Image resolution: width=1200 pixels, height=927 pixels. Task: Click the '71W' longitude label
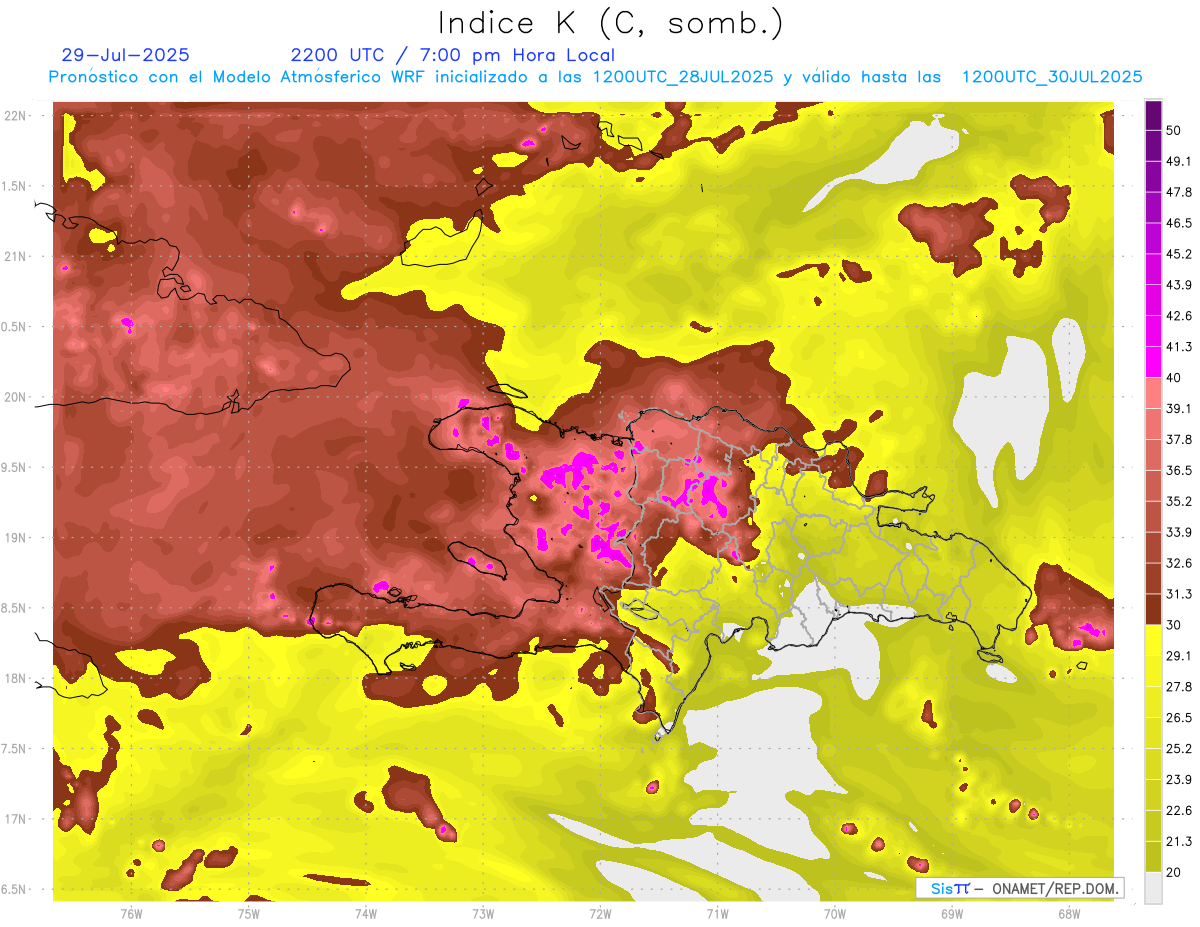click(x=717, y=914)
